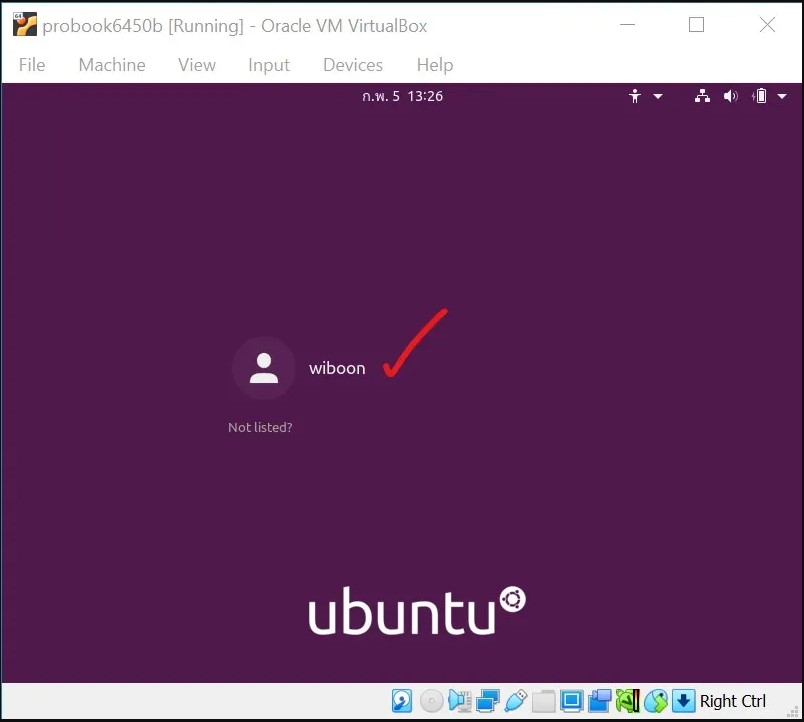Click the audio status icon in VirtualBox status bar
The width and height of the screenshot is (804, 722).
click(x=459, y=701)
